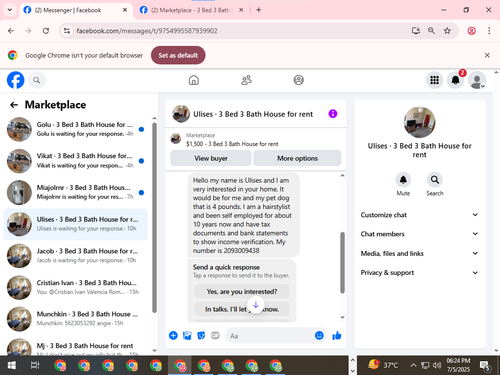
Task: Send quick response 'In talks. I'll let you know.'
Action: click(242, 309)
